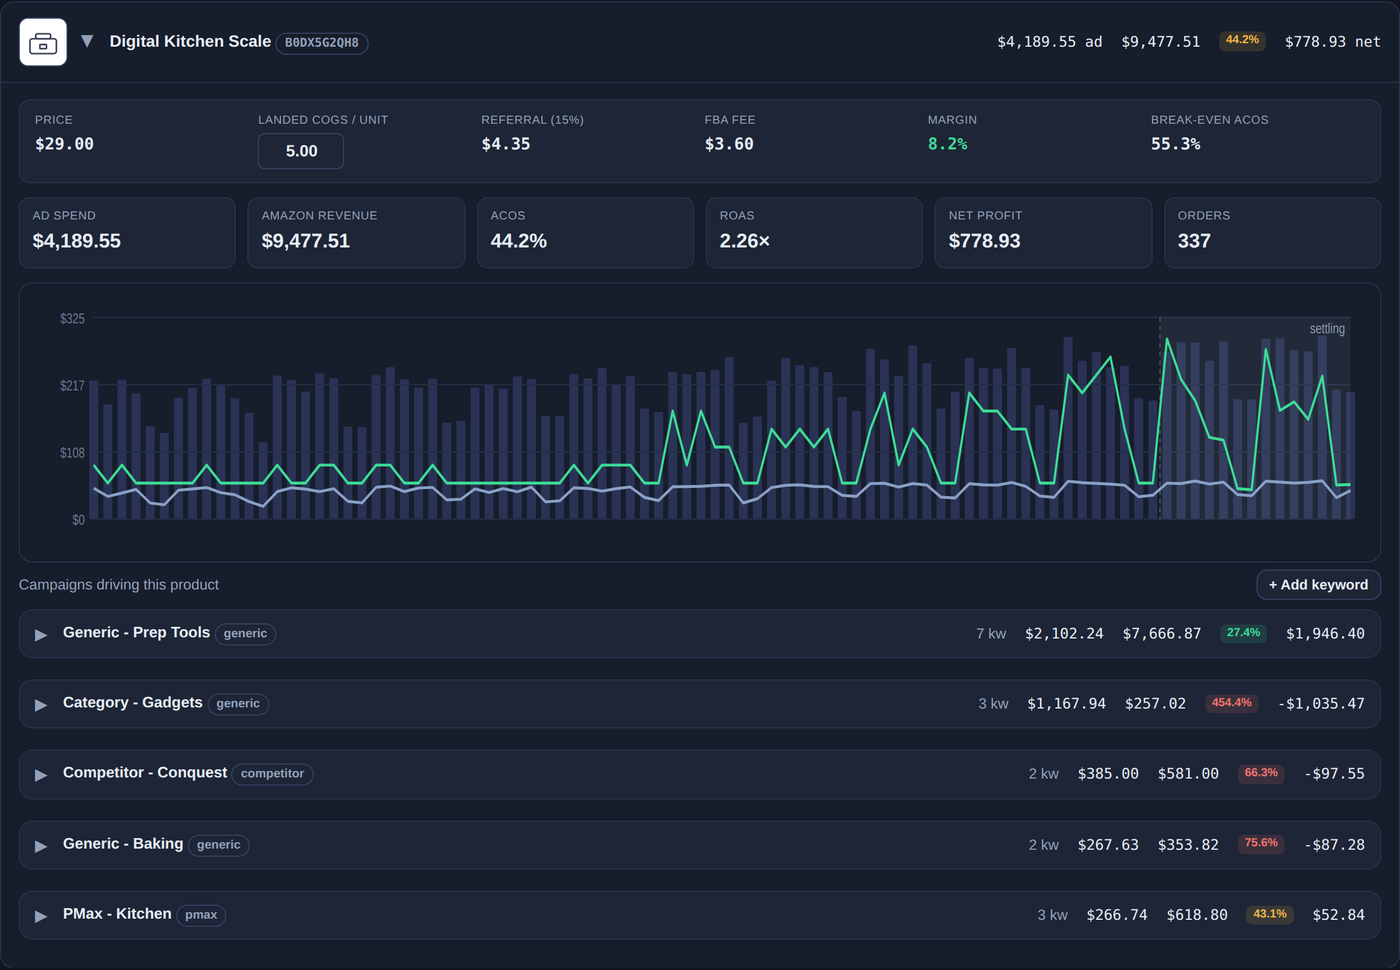Click the $4,189.55 ad header value
Image resolution: width=1400 pixels, height=970 pixels.
pos(1049,42)
